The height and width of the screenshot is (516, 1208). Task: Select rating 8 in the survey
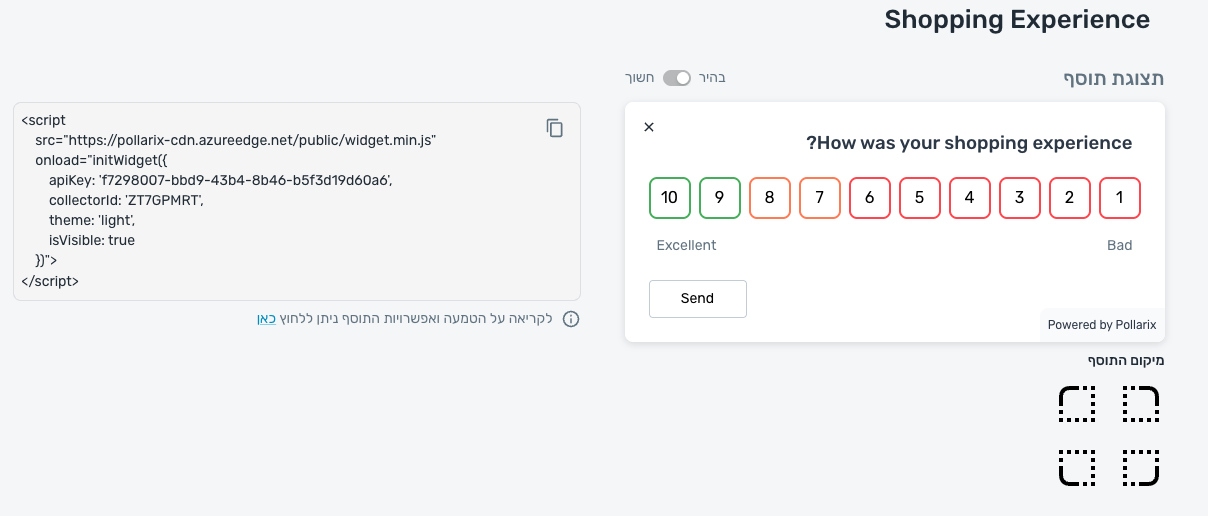pos(770,198)
